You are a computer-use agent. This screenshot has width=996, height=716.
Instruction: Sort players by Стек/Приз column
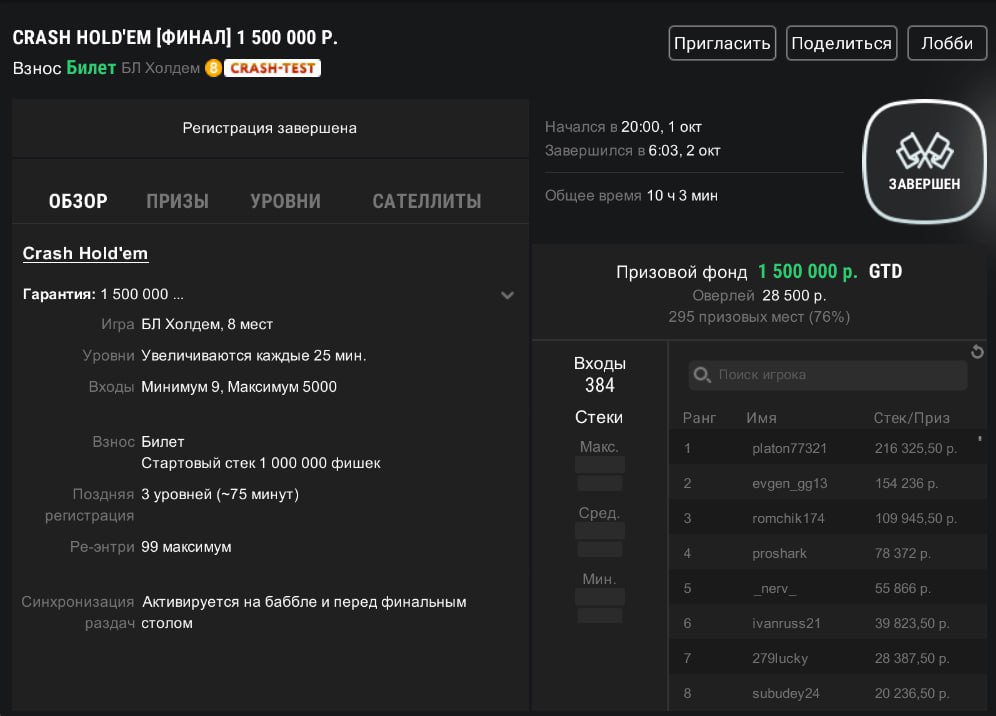(911, 418)
